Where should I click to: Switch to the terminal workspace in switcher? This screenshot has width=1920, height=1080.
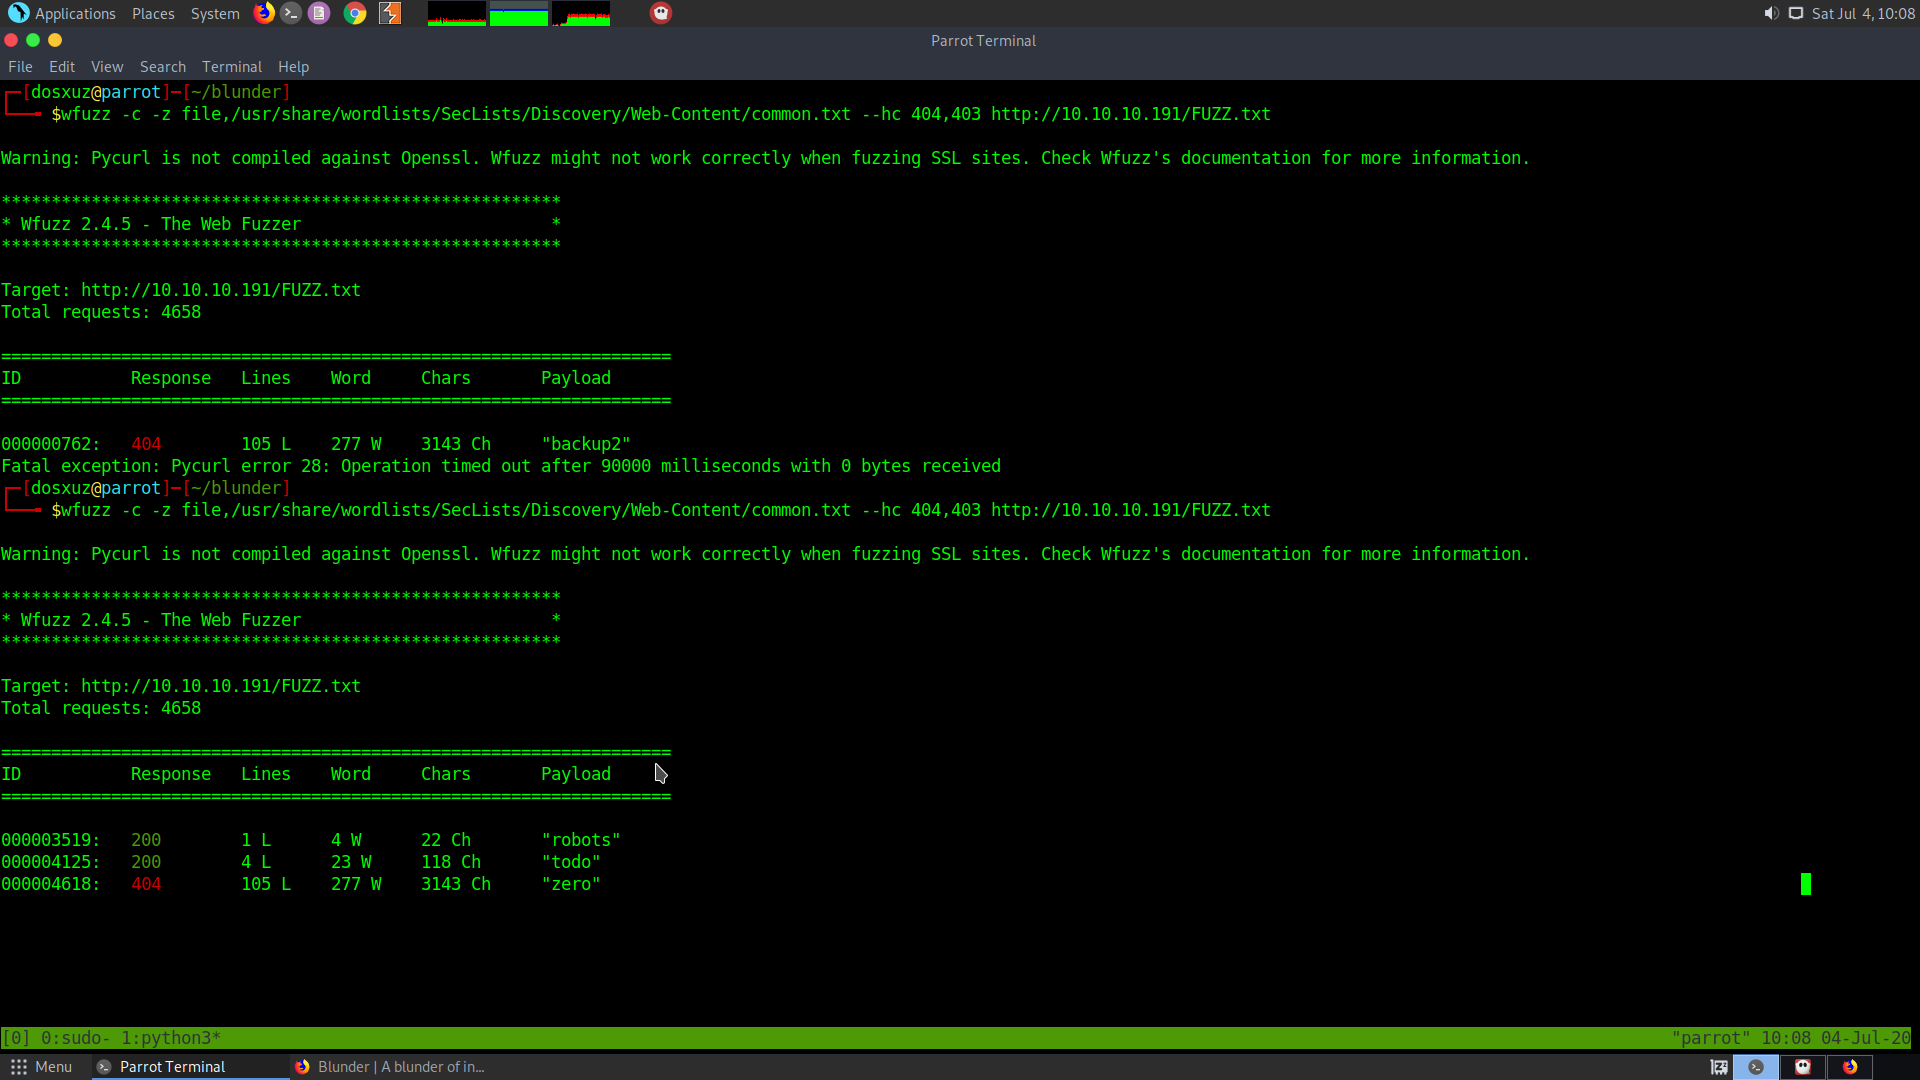click(1756, 1067)
